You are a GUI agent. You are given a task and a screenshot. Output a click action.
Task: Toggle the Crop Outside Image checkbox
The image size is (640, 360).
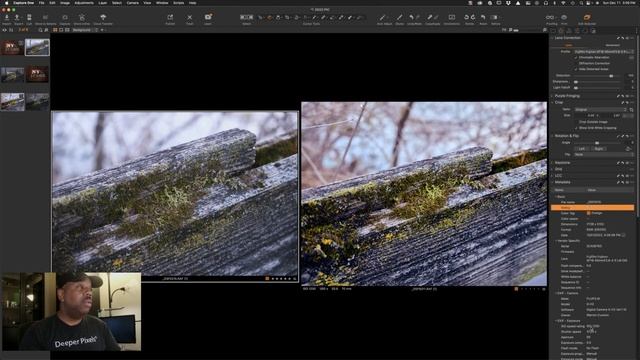(576, 122)
